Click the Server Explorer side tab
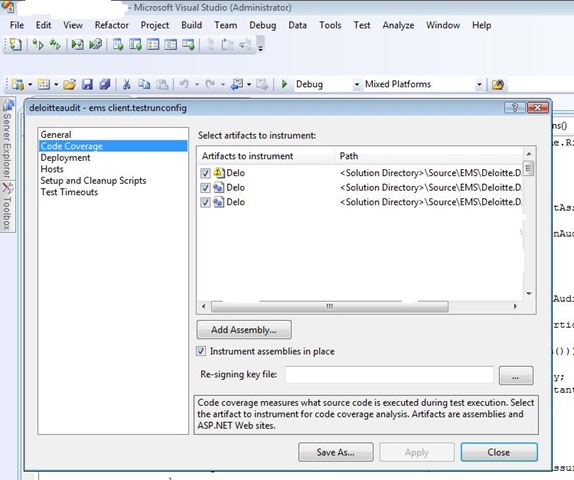The image size is (574, 480). pos(7,139)
